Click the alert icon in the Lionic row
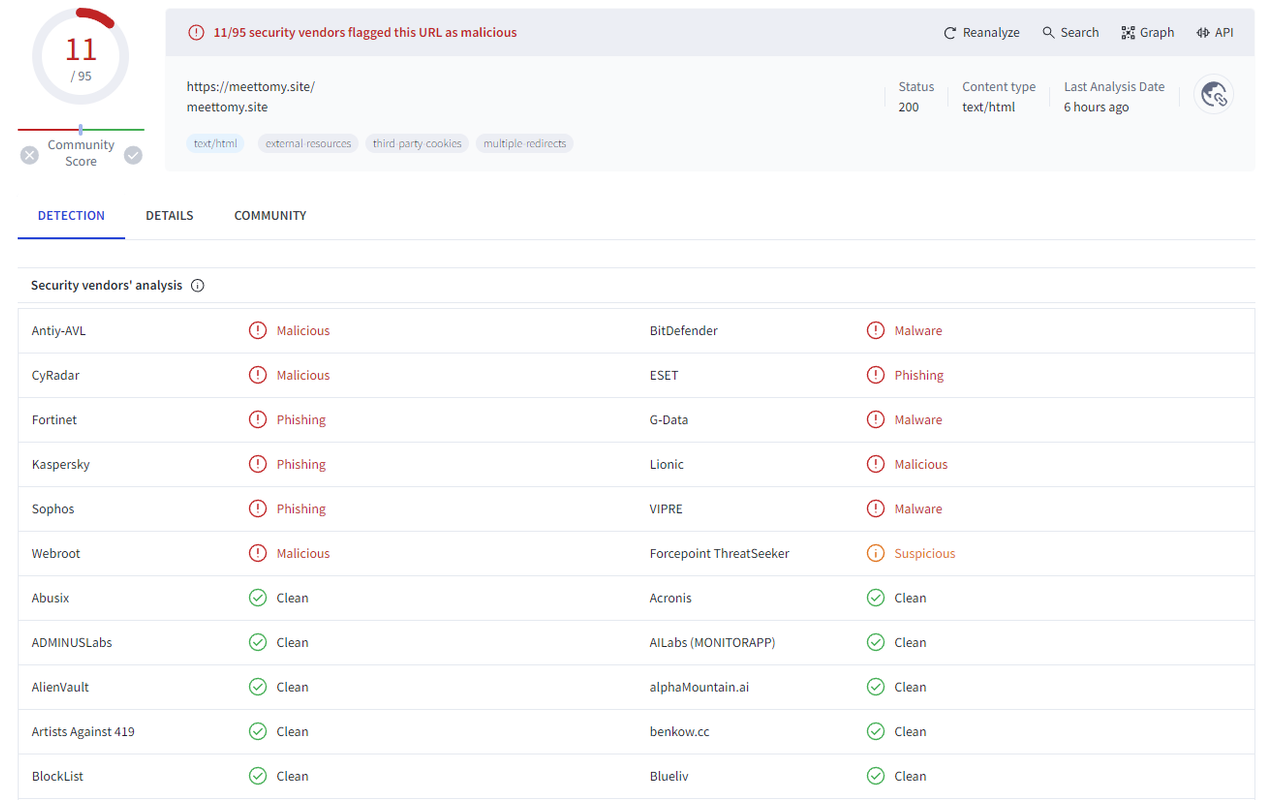Viewport: 1276px width, 800px height. click(876, 464)
